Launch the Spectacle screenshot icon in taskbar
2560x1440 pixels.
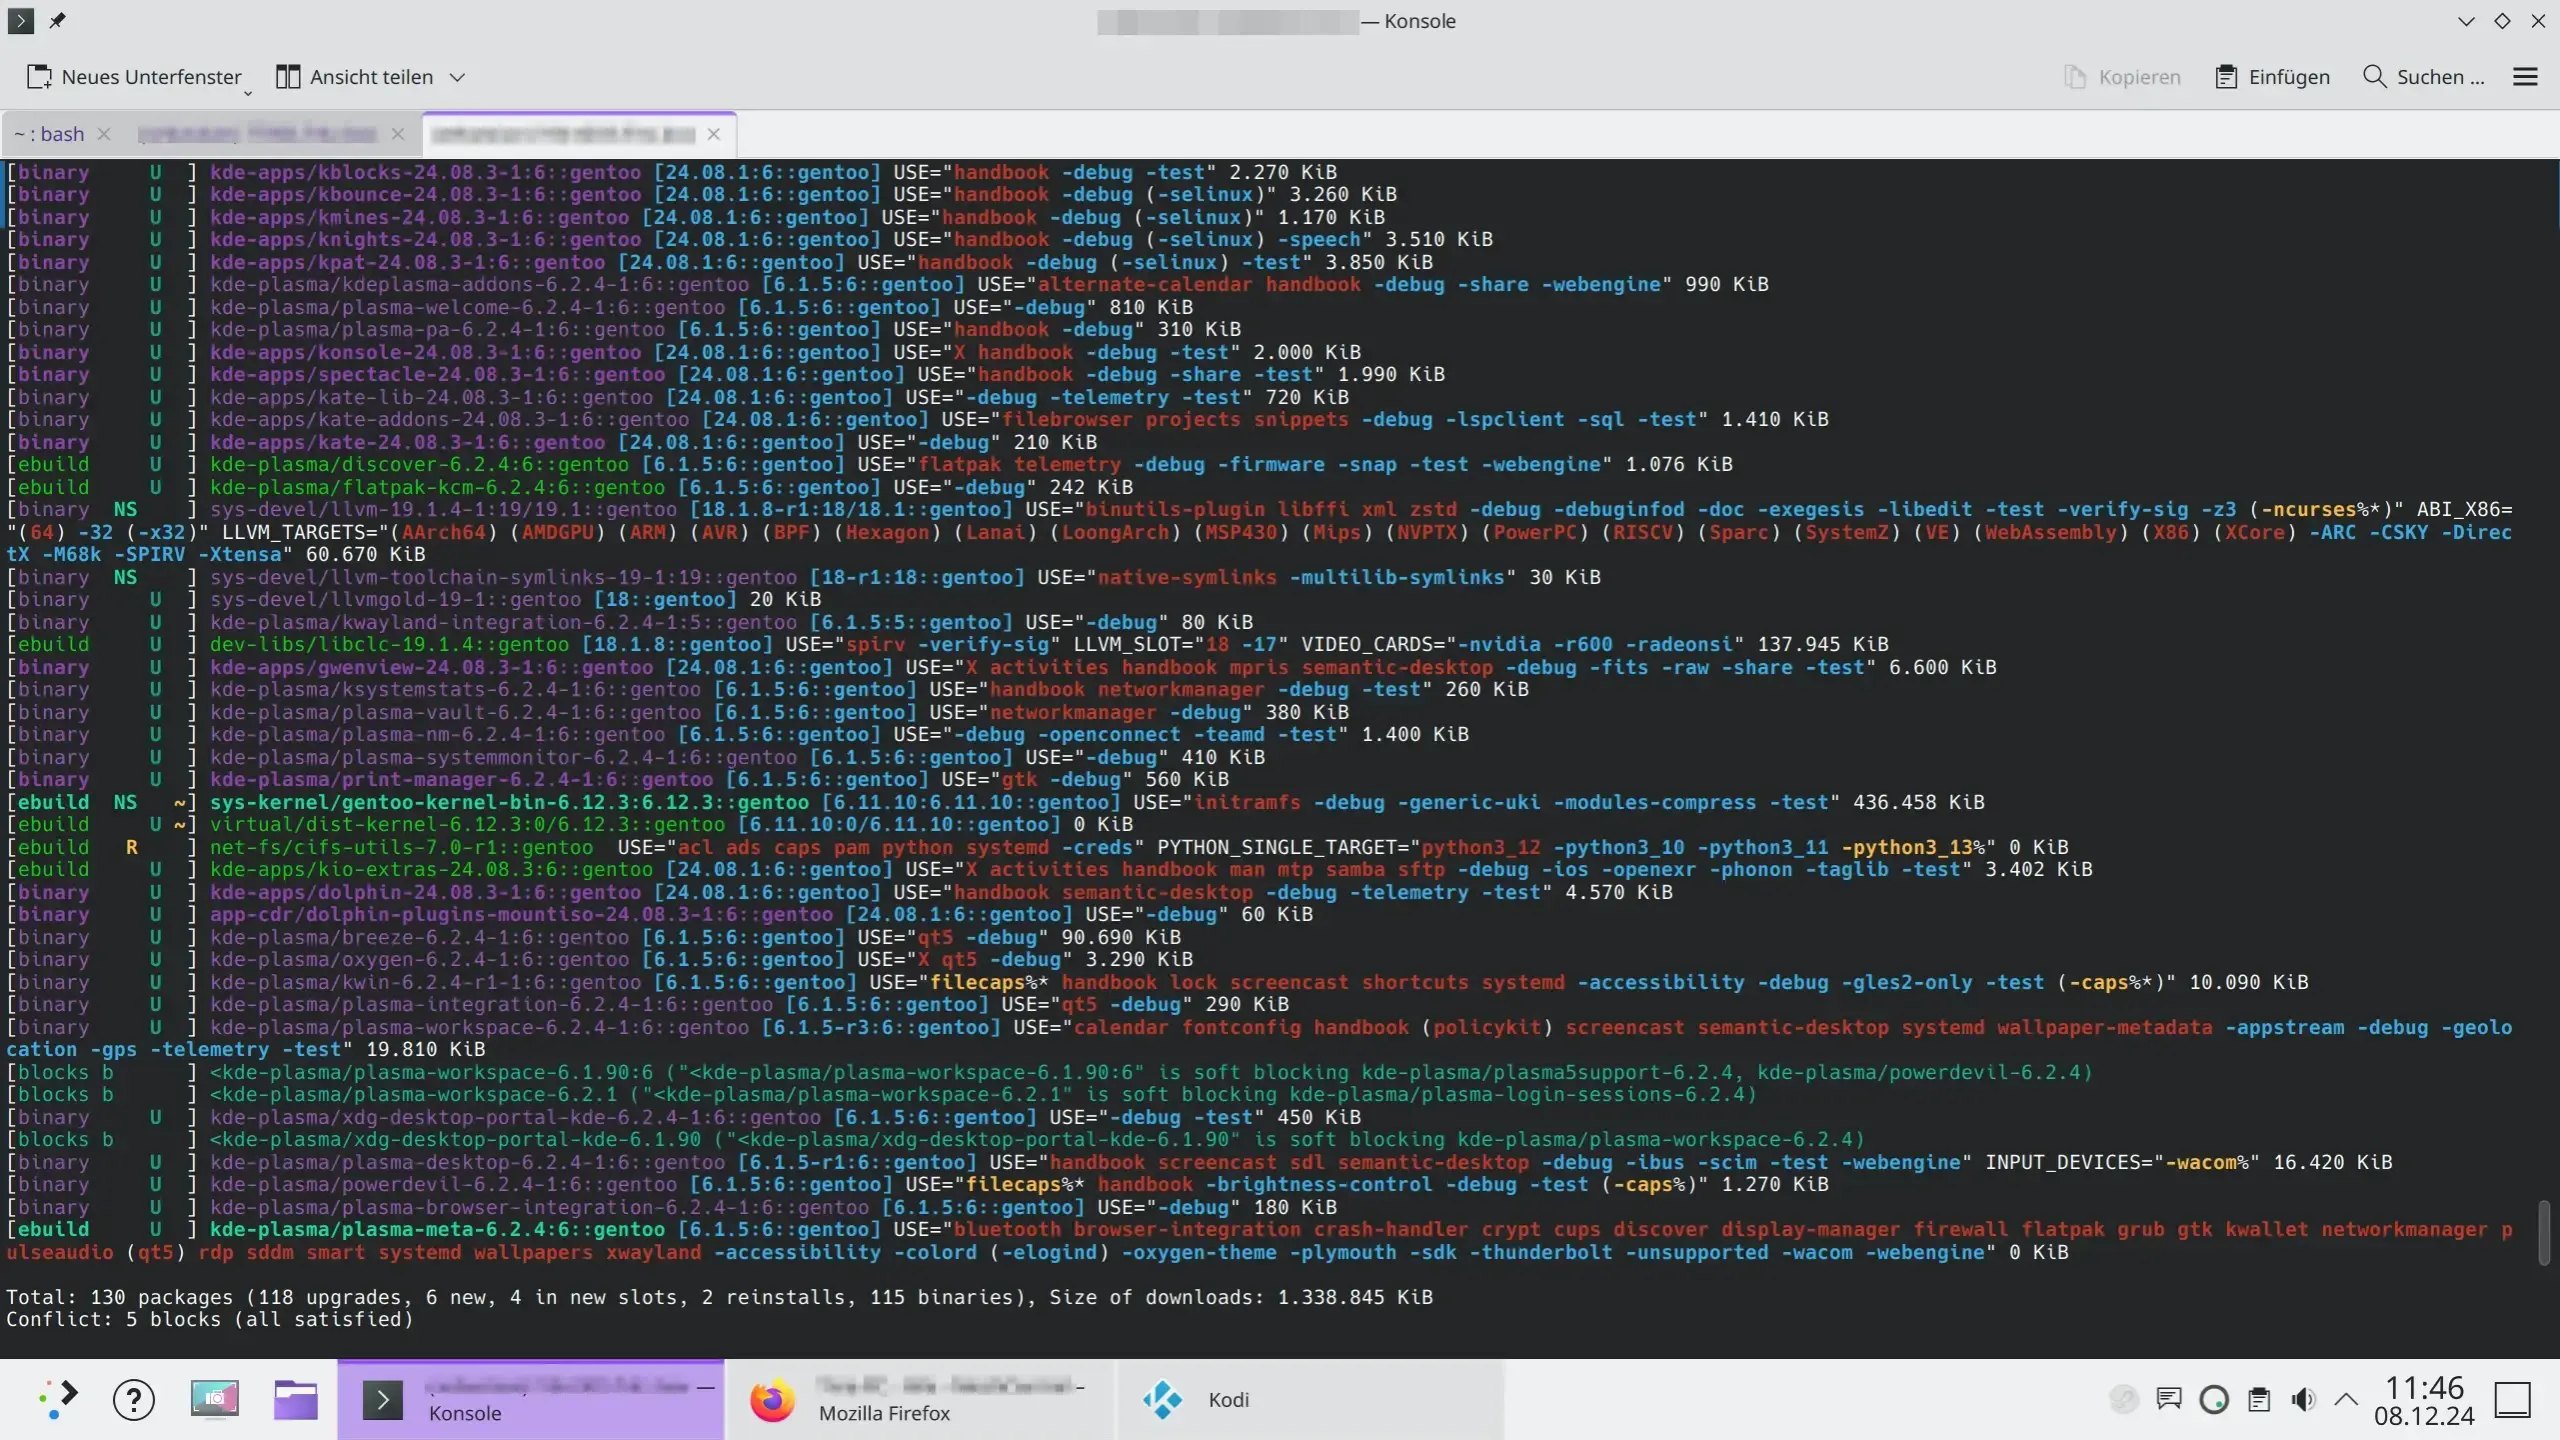pyautogui.click(x=215, y=1399)
